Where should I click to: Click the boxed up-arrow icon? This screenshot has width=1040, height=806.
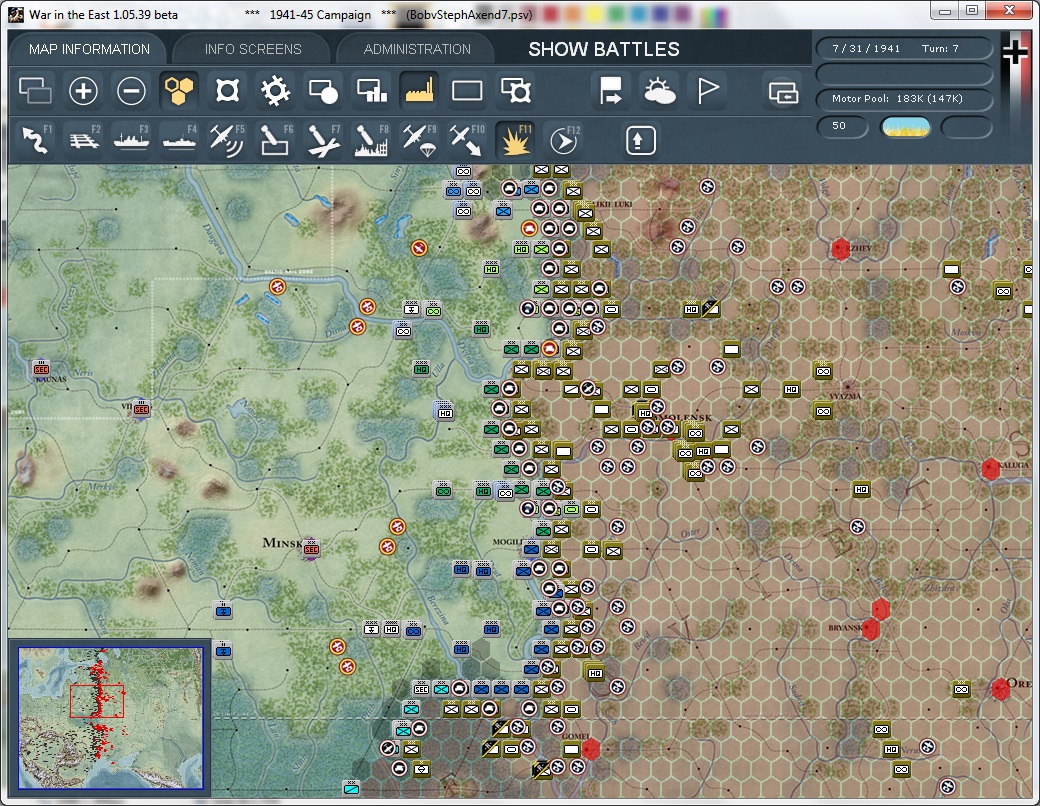point(640,140)
